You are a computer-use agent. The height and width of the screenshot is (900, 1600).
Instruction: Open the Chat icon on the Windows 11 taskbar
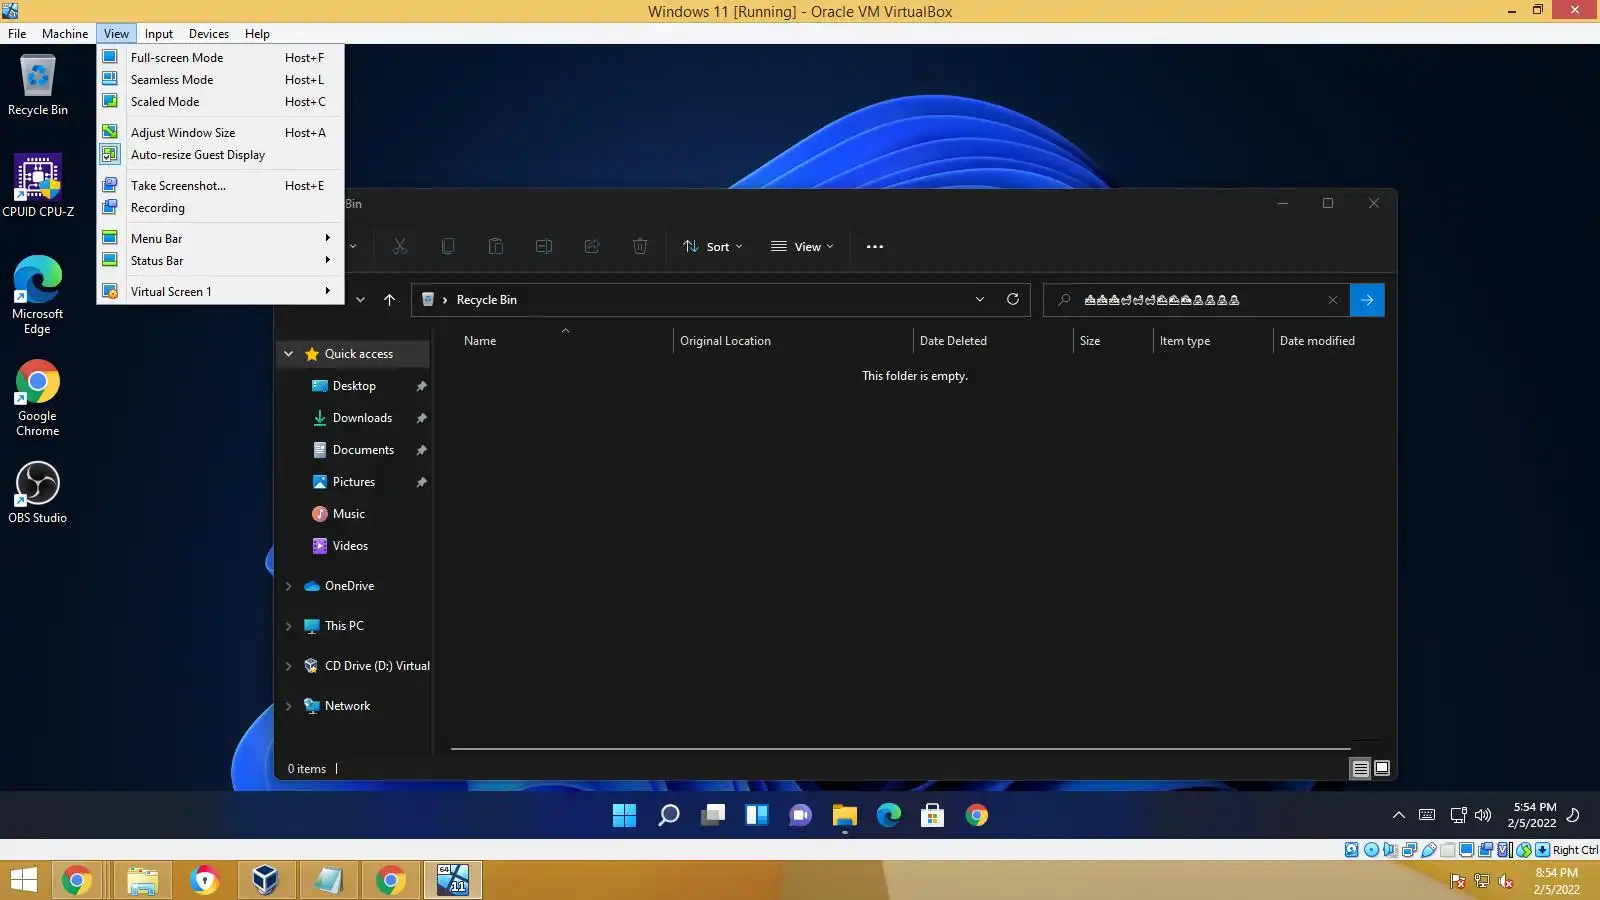[801, 816]
